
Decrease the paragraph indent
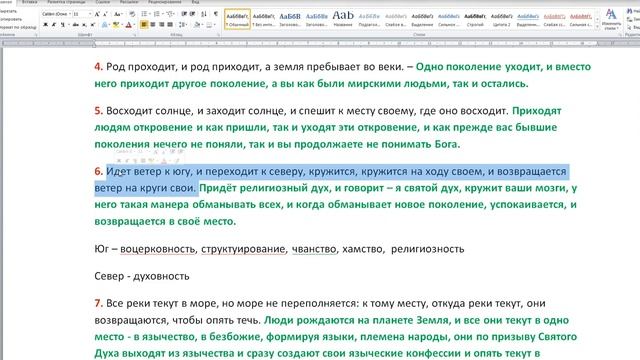point(184,14)
